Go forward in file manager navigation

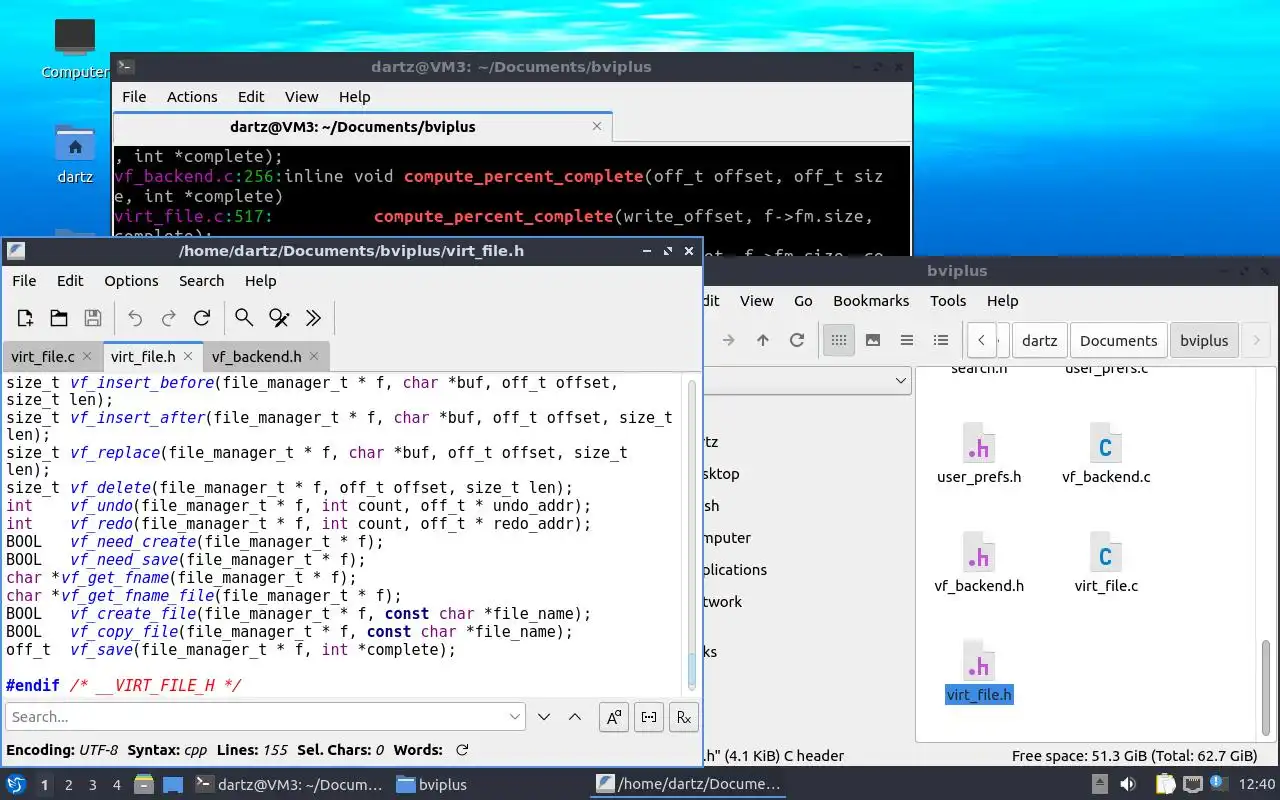729,340
